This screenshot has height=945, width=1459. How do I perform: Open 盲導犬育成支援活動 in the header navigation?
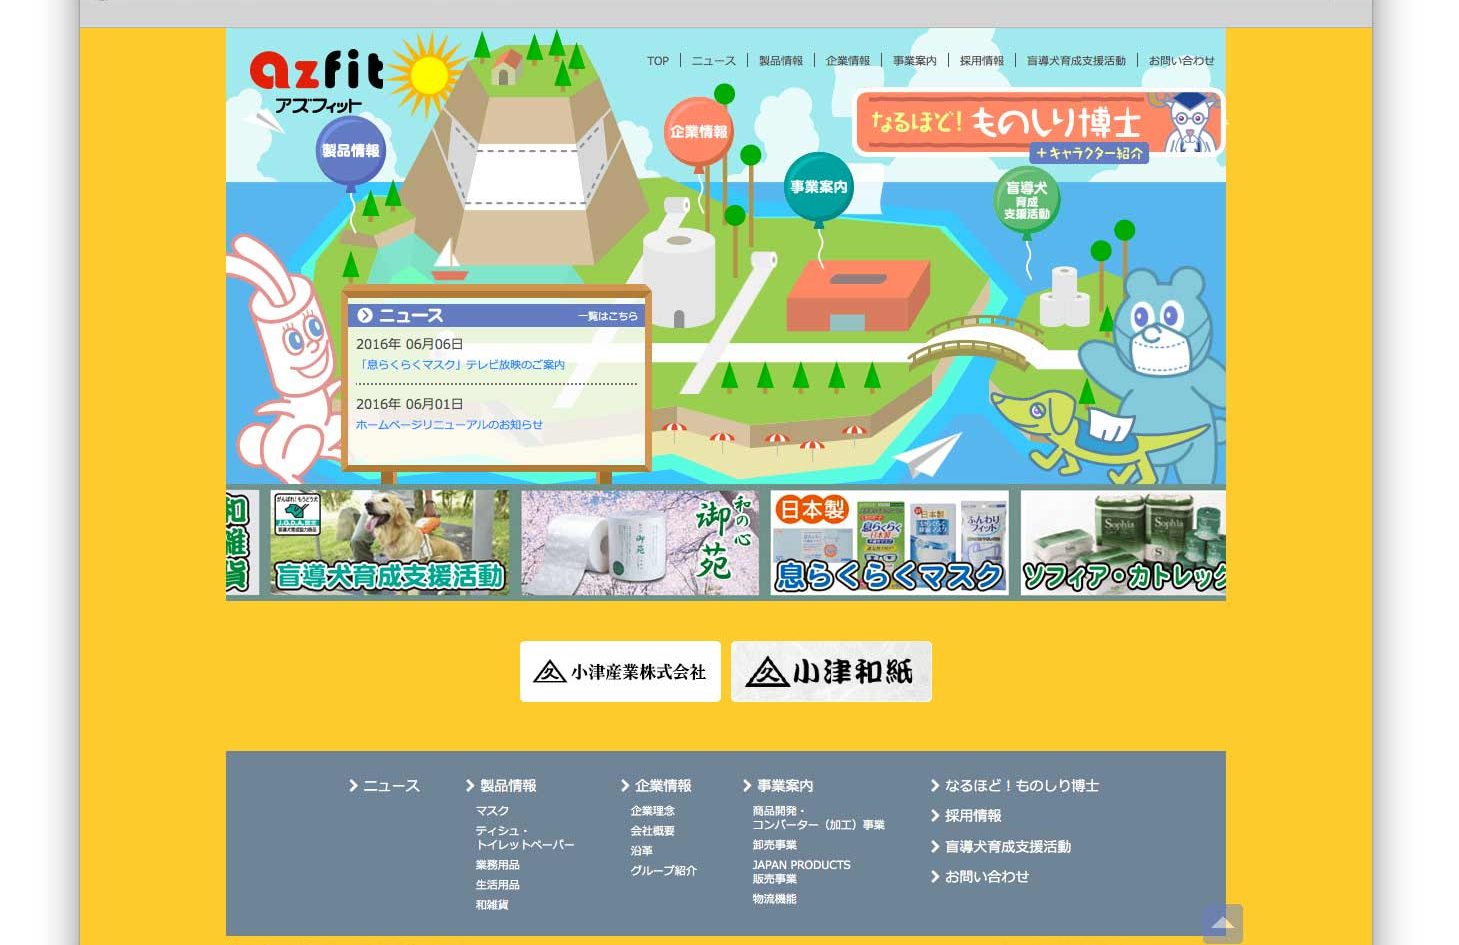(x=1076, y=61)
